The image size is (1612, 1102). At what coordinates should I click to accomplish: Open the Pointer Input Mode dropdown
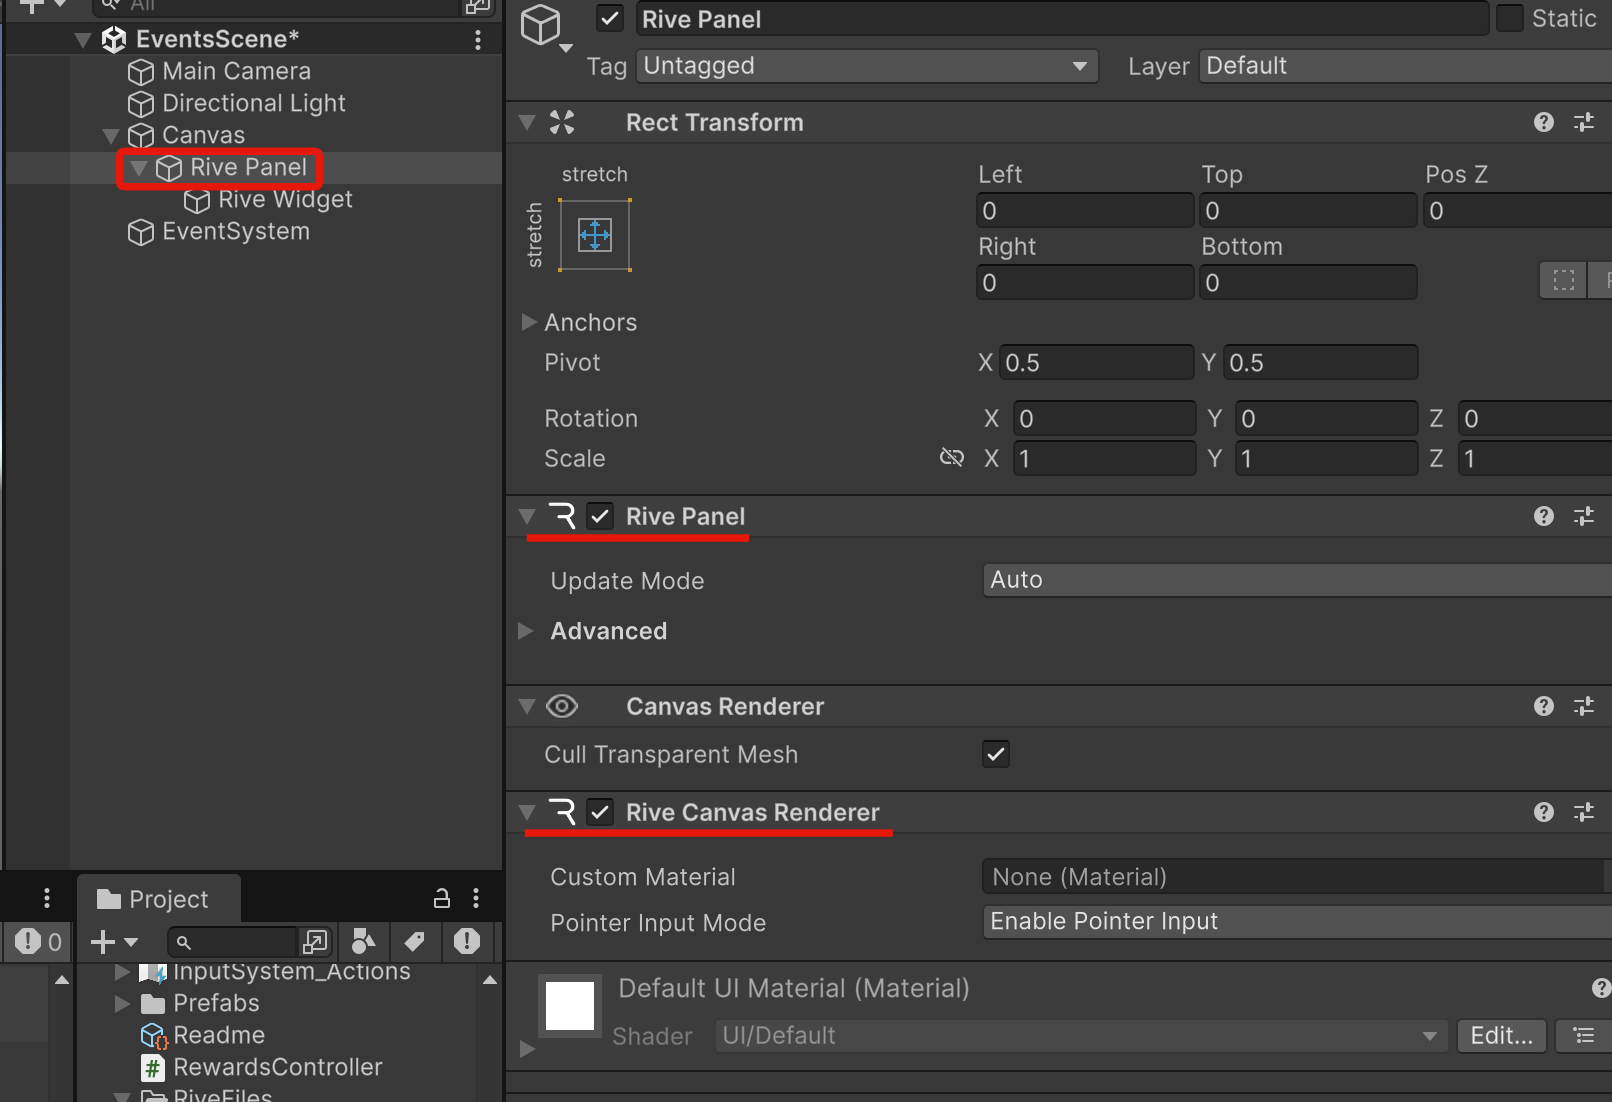[x=1297, y=922]
